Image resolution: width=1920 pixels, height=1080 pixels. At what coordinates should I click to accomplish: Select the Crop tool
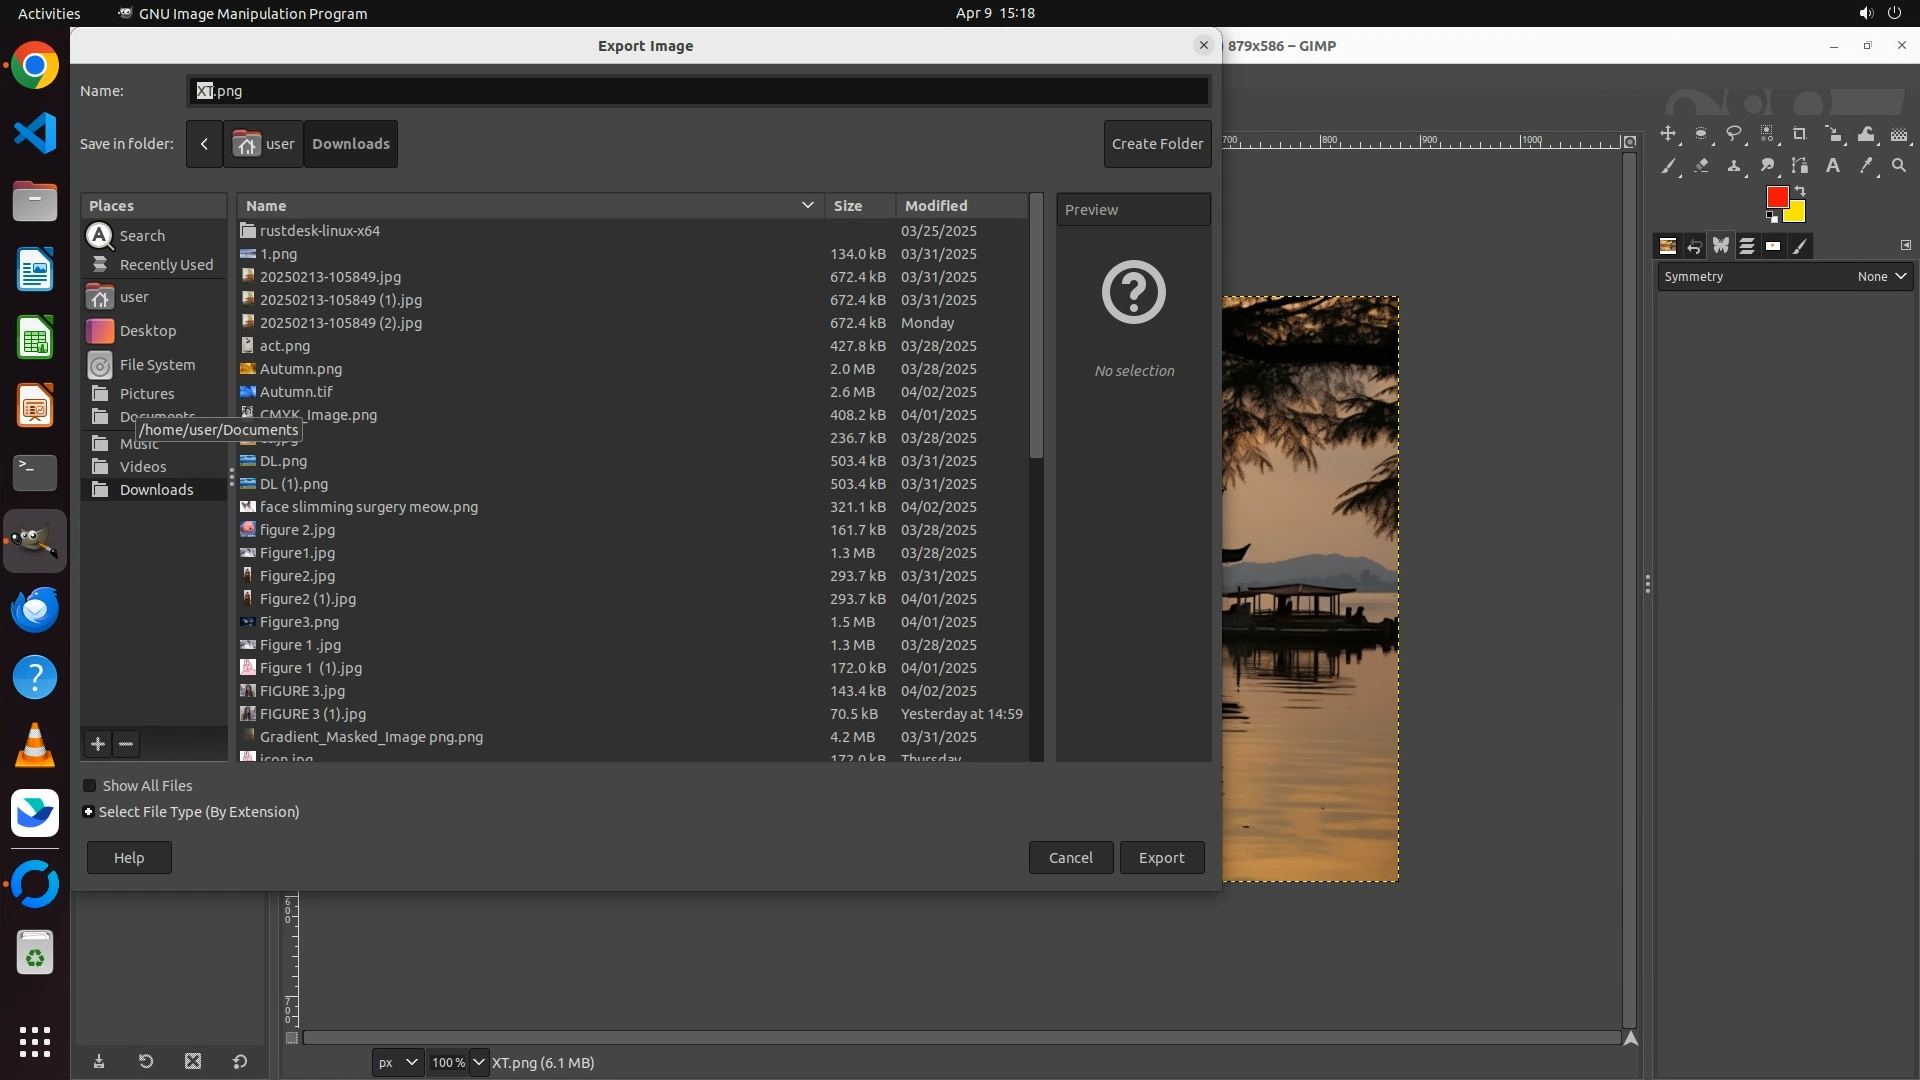tap(1800, 134)
